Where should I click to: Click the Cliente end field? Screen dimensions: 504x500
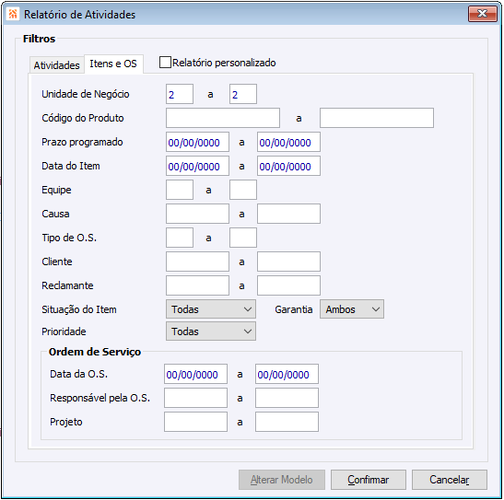pyautogui.click(x=289, y=262)
